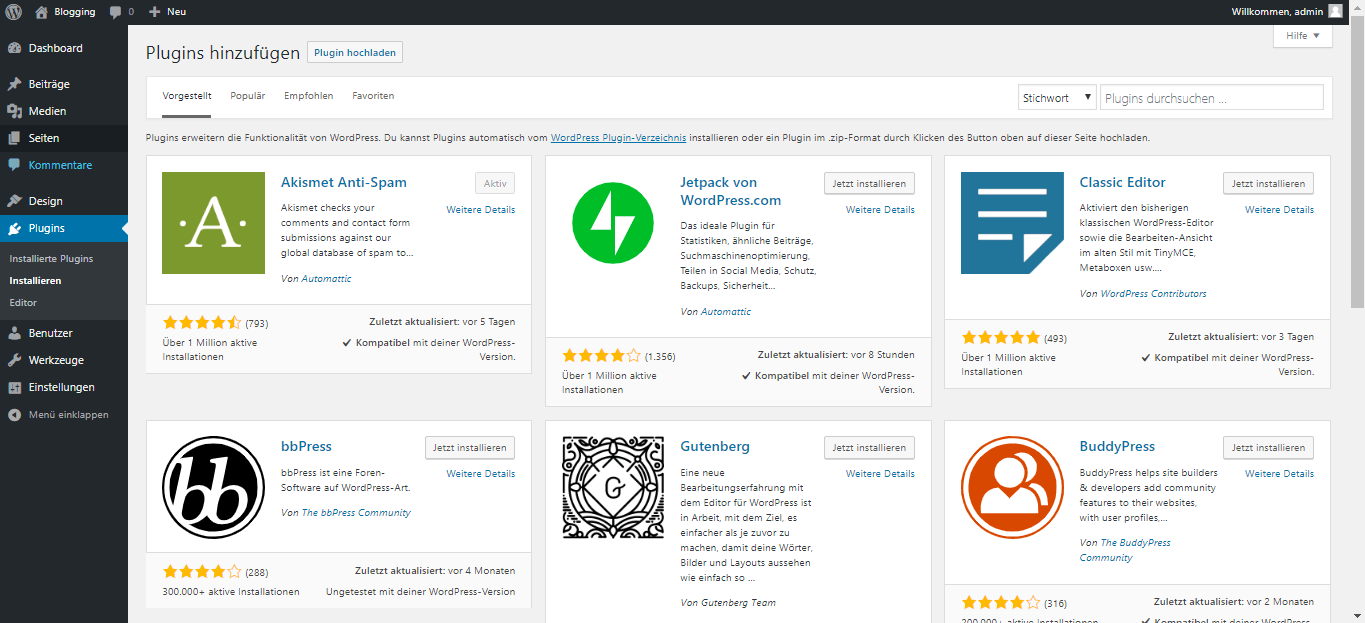Click the Jetpack plugin logo
Screen dimensions: 1365x623
pyautogui.click(x=612, y=223)
